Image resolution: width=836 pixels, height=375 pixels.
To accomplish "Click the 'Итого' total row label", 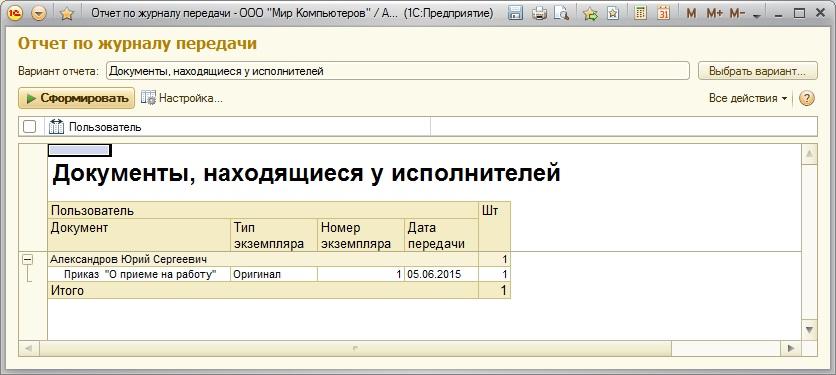I will [x=67, y=291].
